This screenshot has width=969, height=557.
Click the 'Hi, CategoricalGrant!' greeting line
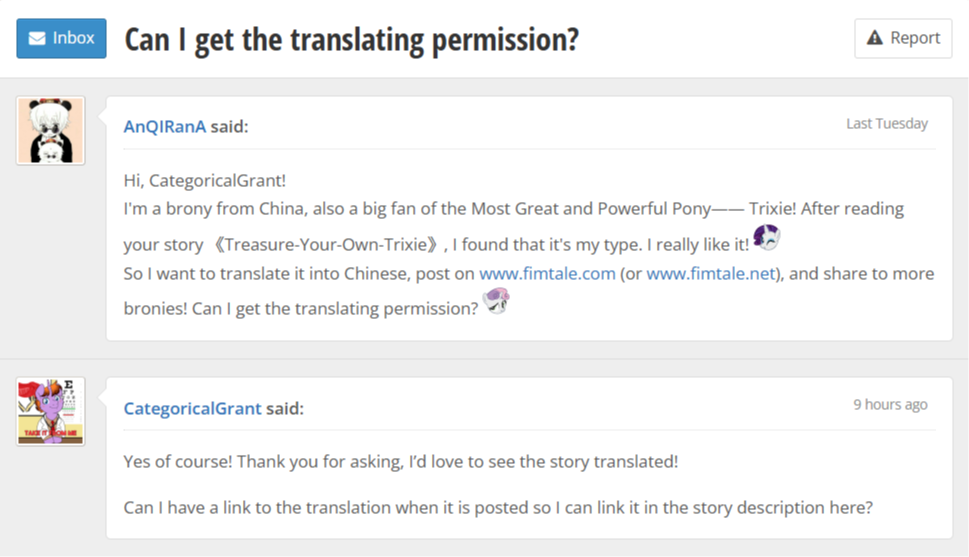pos(205,181)
